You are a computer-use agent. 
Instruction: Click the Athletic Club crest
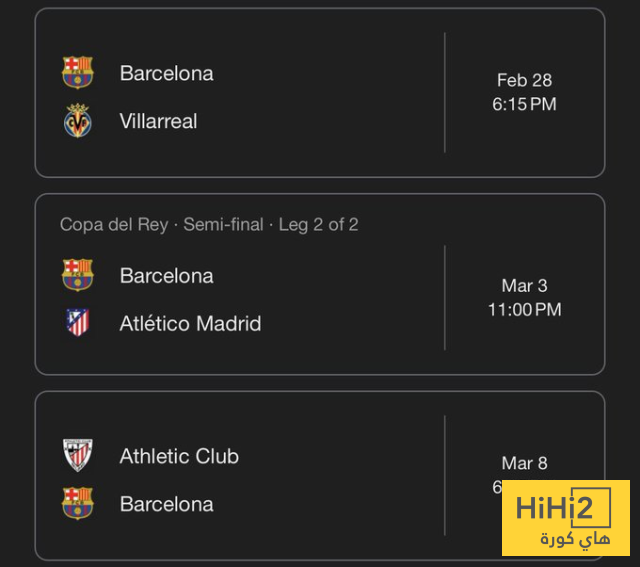(77, 456)
